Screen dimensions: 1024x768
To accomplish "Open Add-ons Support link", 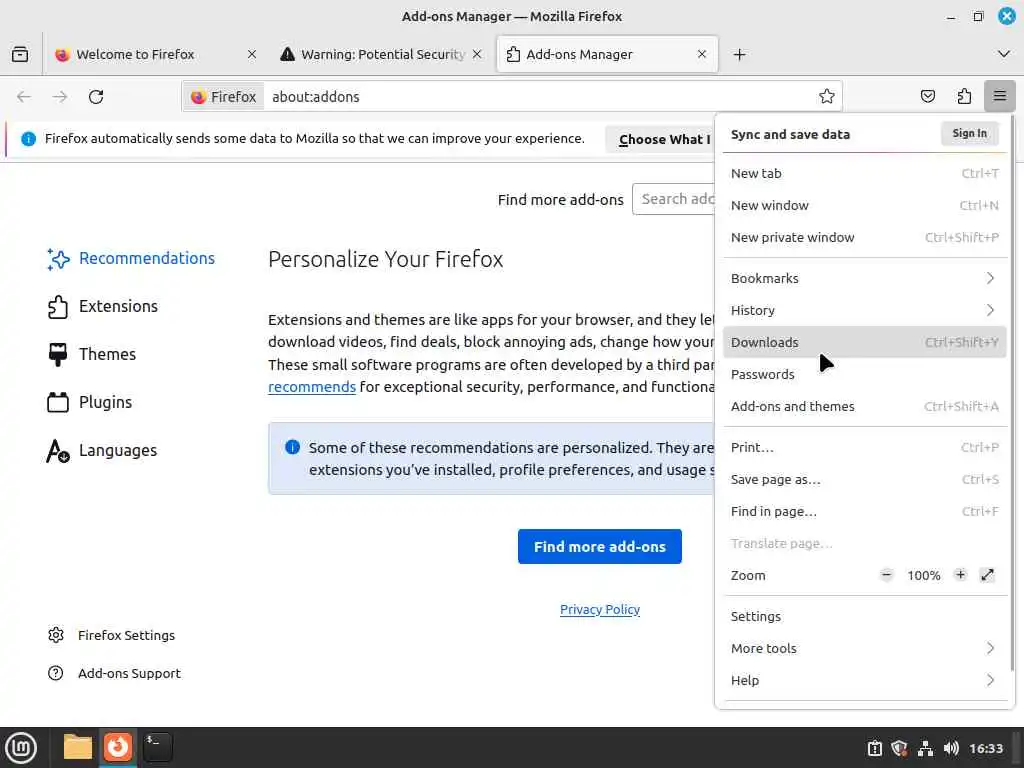I will (114, 673).
